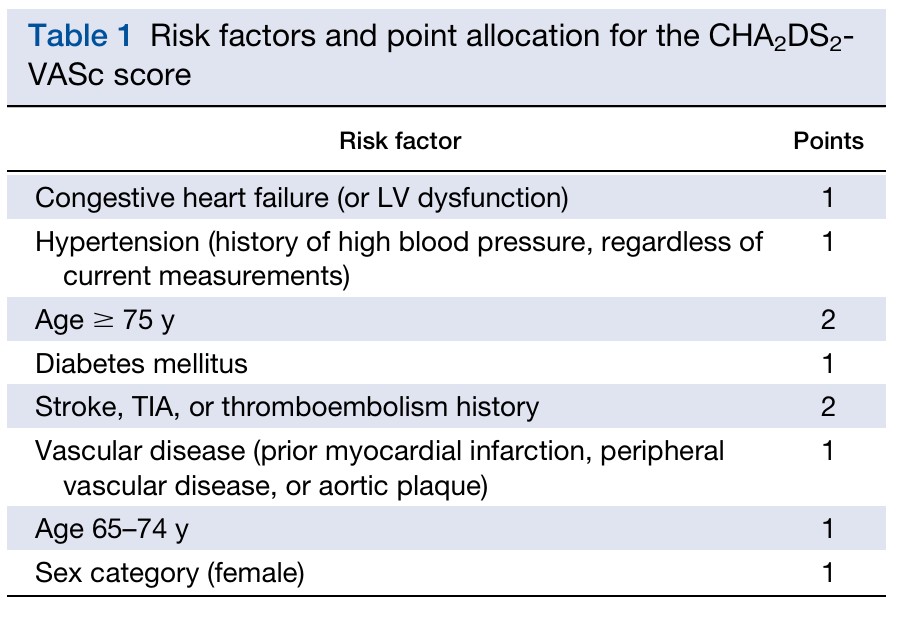Click the Congestive heart failure row text
Image resolution: width=898 pixels, height=628 pixels.
click(301, 197)
